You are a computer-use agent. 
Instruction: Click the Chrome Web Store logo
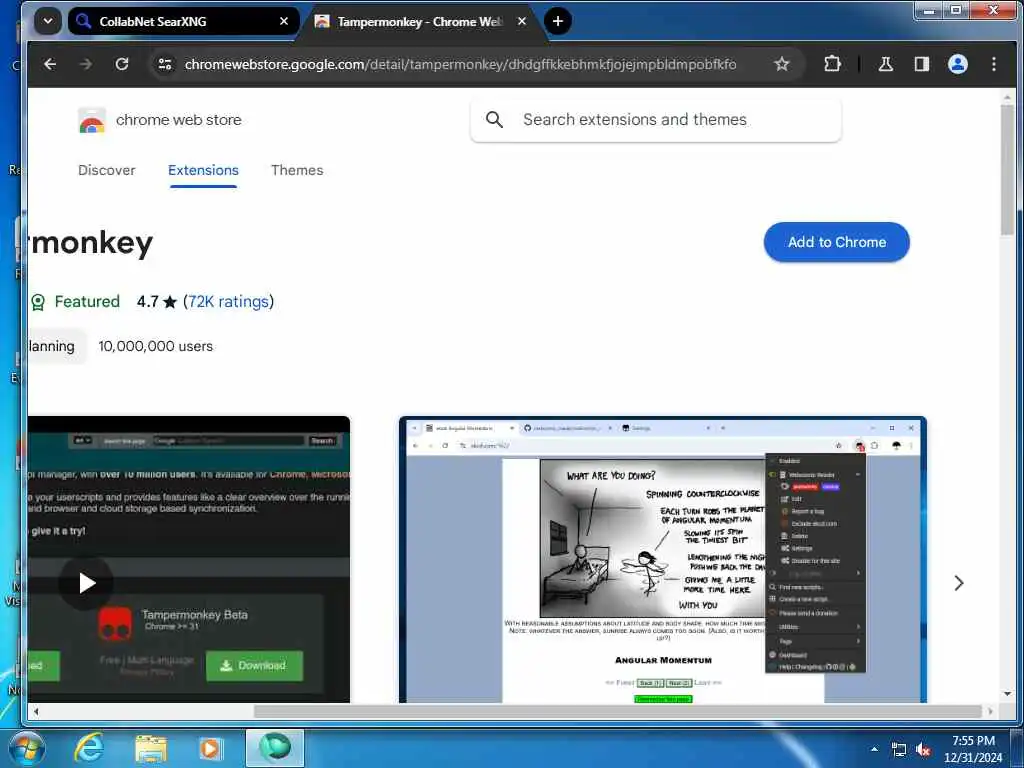(92, 120)
